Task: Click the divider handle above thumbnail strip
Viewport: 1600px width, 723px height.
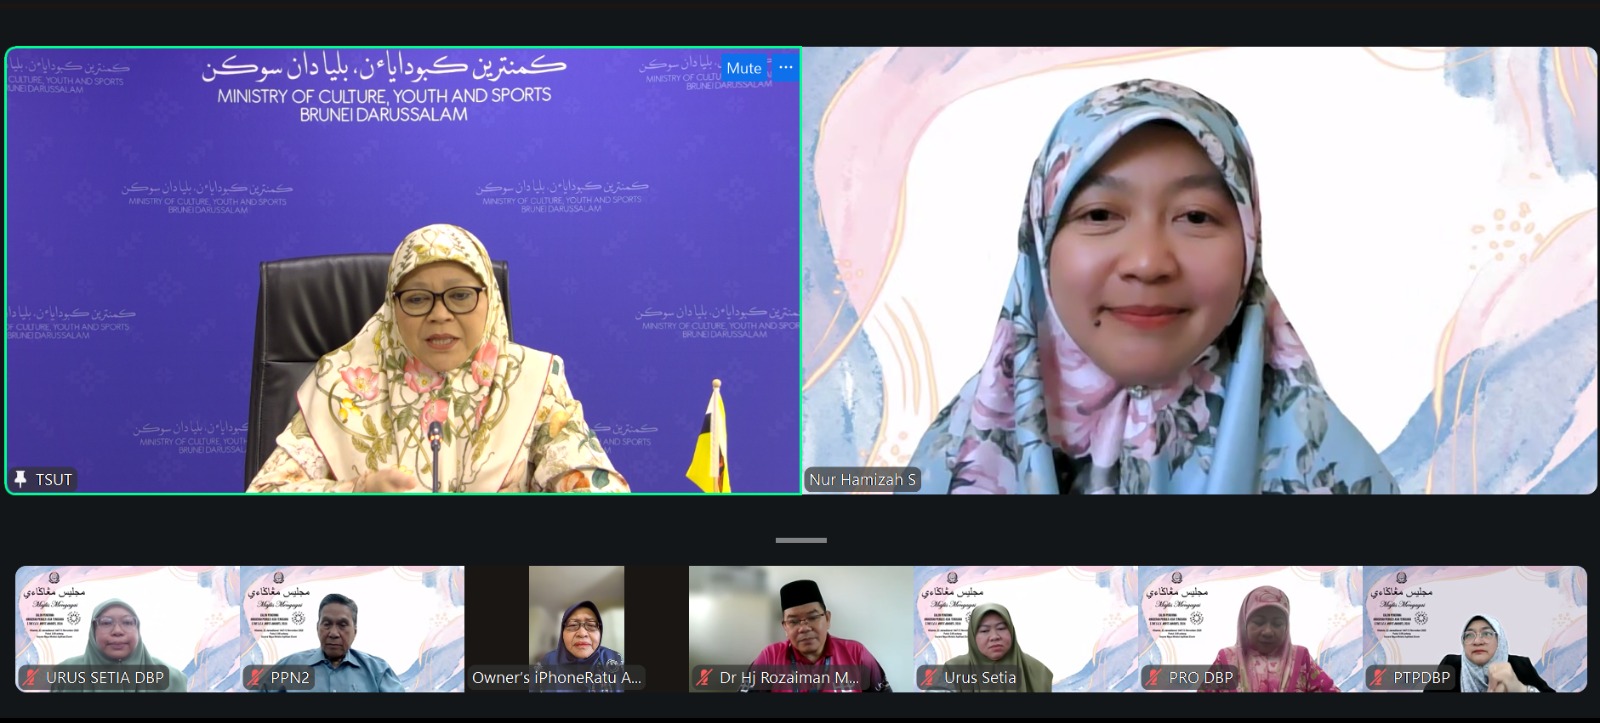Action: (801, 540)
